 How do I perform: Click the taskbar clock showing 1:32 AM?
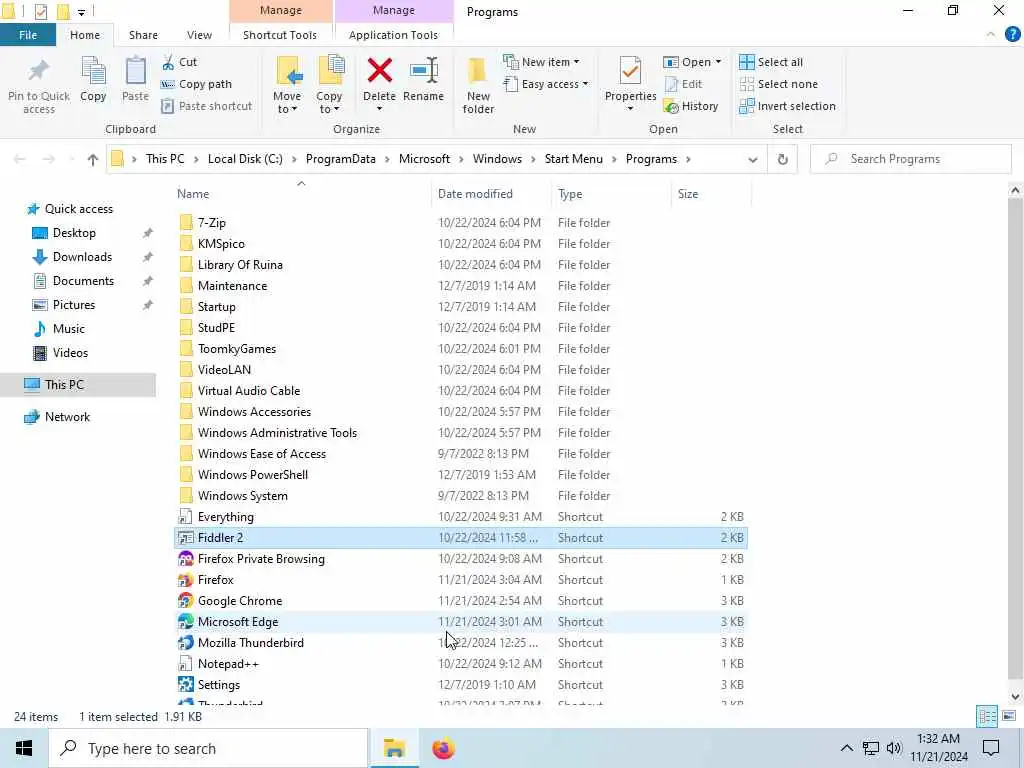[x=938, y=748]
